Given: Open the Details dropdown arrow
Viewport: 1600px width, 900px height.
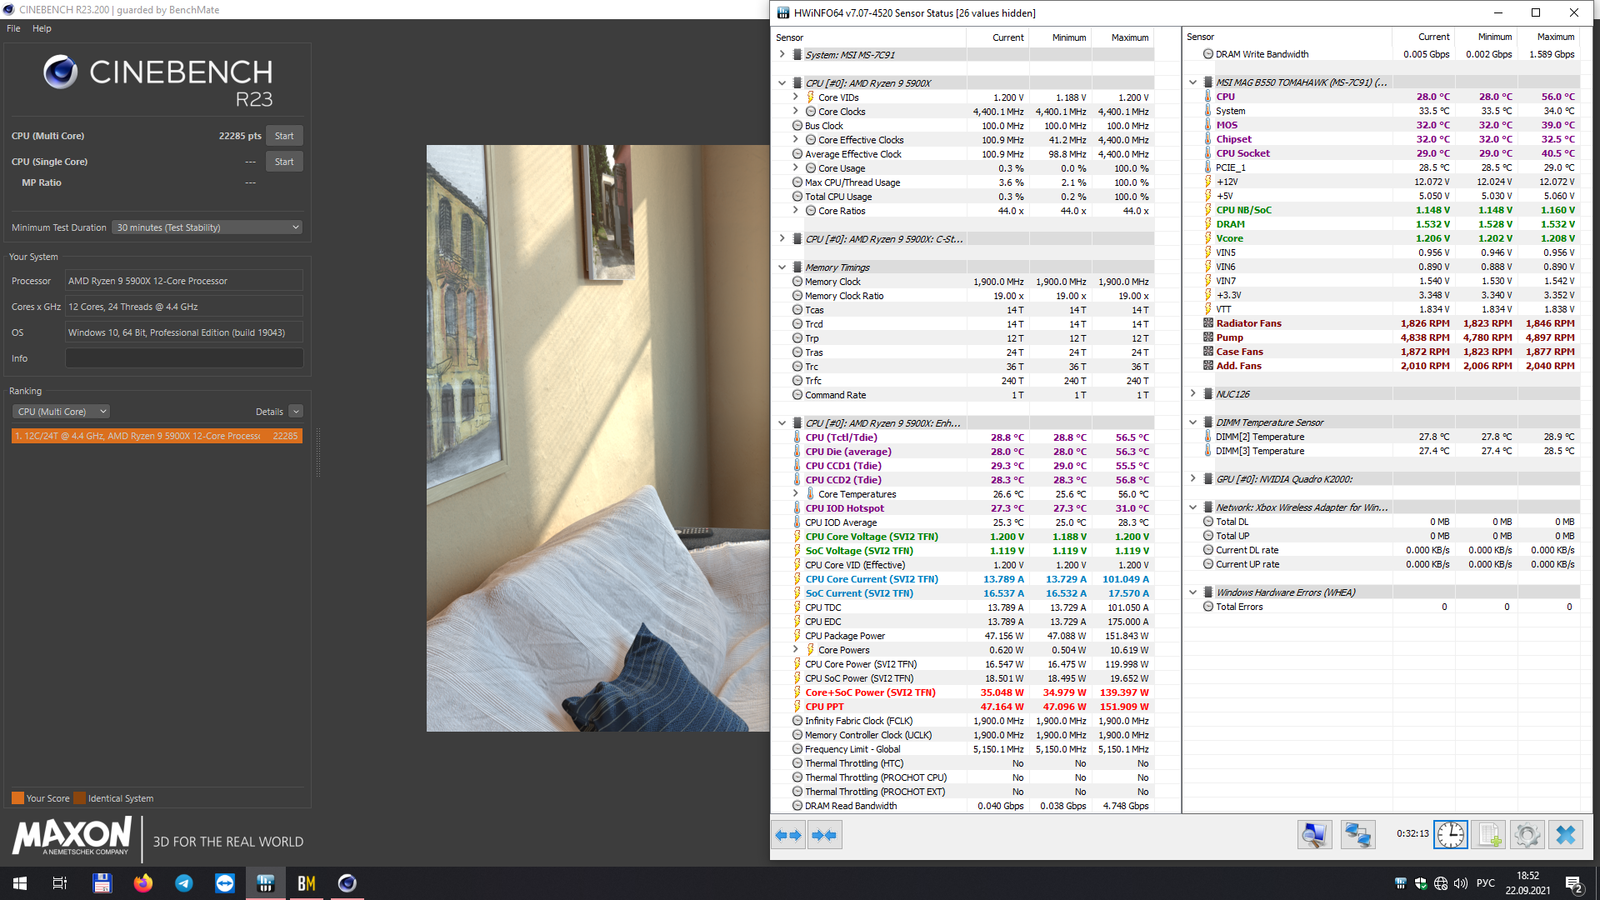Looking at the screenshot, I should click(x=295, y=412).
